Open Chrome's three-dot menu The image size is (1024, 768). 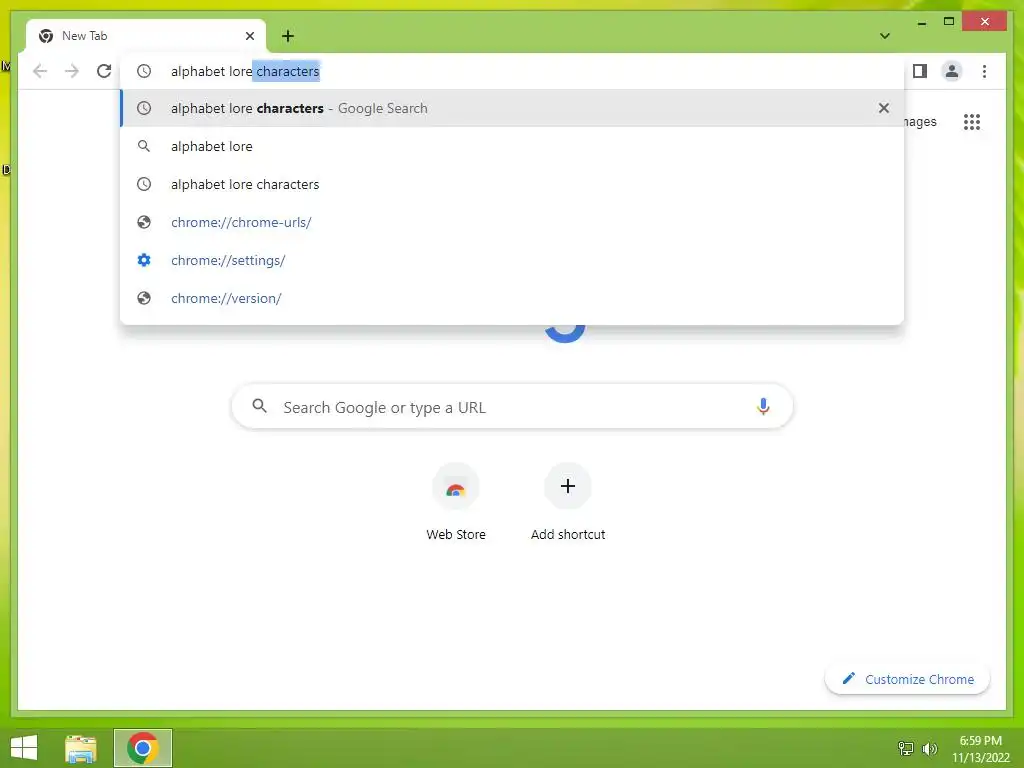tap(984, 71)
